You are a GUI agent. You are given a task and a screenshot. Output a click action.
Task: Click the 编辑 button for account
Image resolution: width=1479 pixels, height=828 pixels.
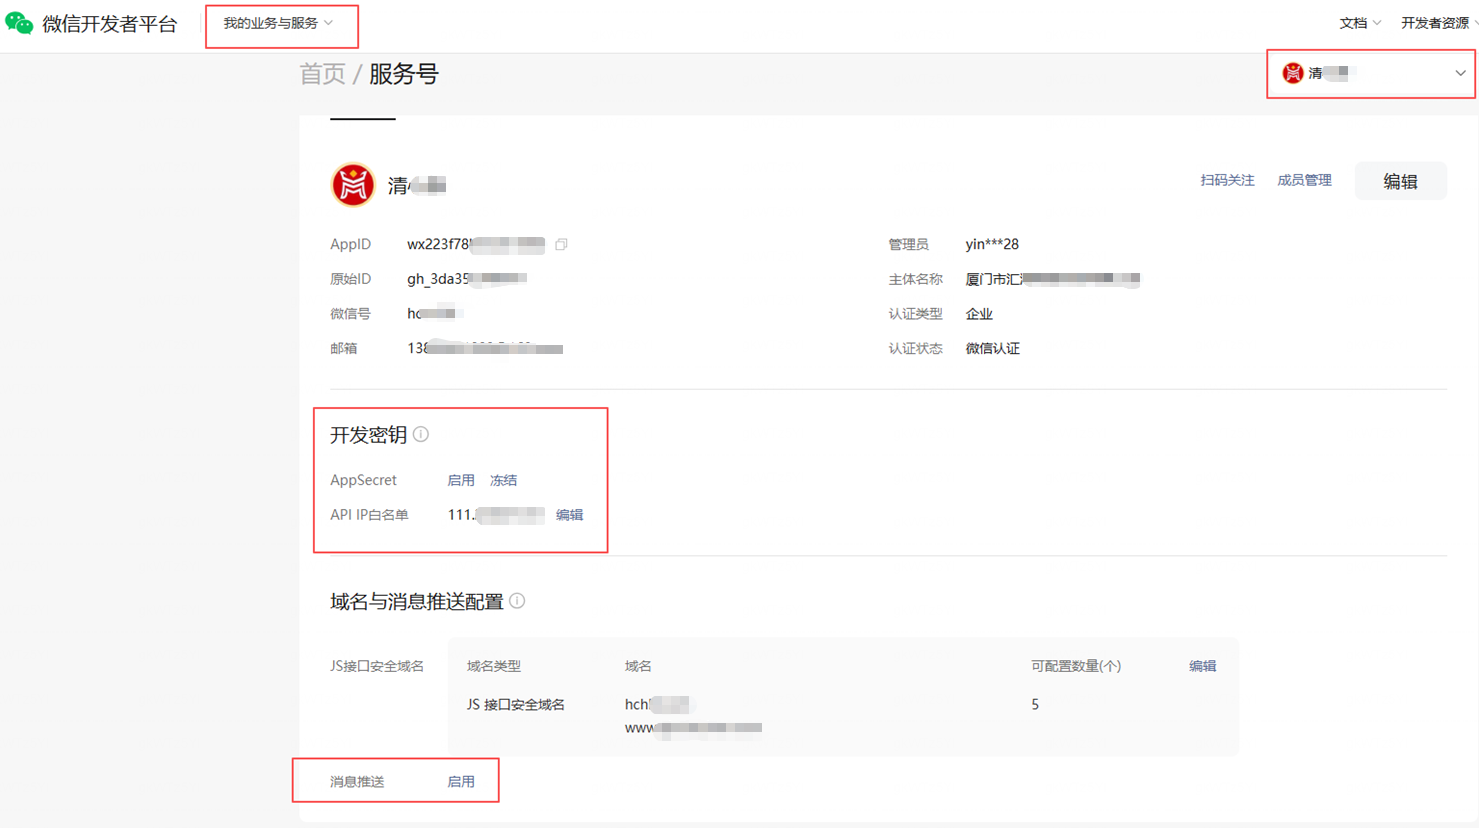point(1400,181)
